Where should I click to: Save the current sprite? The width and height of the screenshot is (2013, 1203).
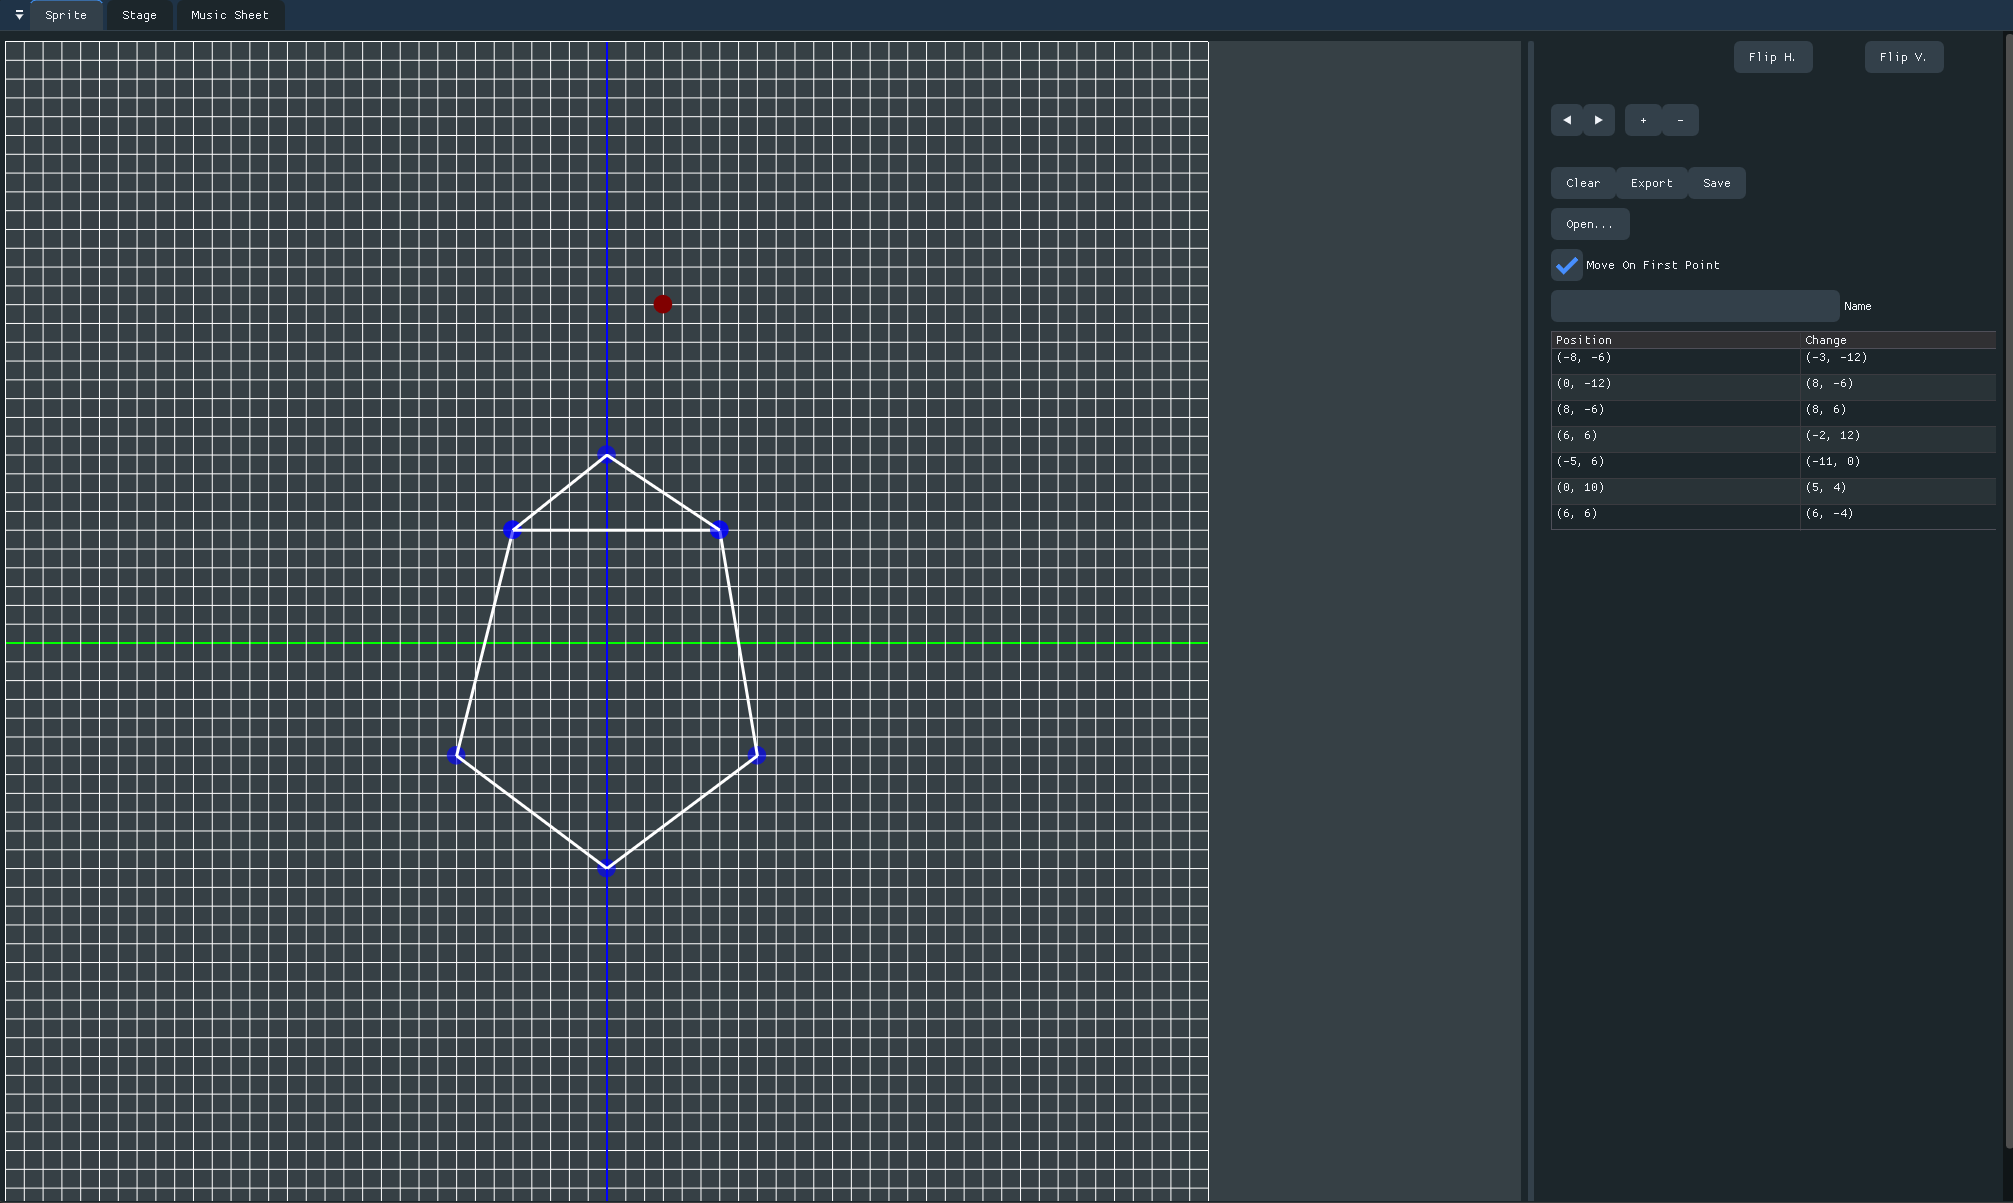pyautogui.click(x=1716, y=183)
